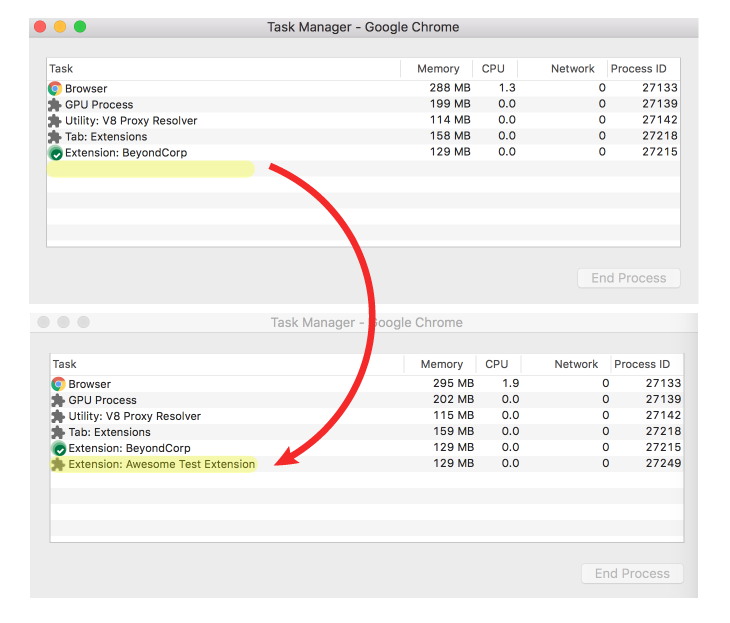Click BeyondCorp shield icon in upper window
730x623 pixels.
(x=55, y=153)
